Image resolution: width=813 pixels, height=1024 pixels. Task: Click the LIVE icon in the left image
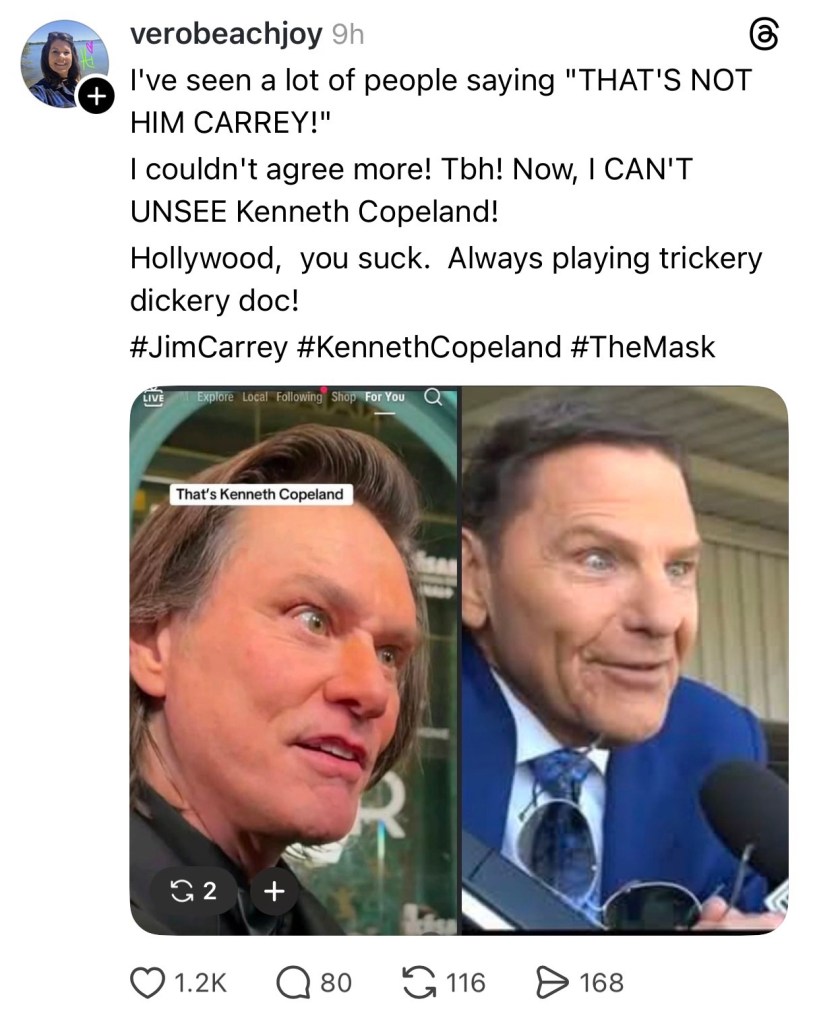point(153,397)
